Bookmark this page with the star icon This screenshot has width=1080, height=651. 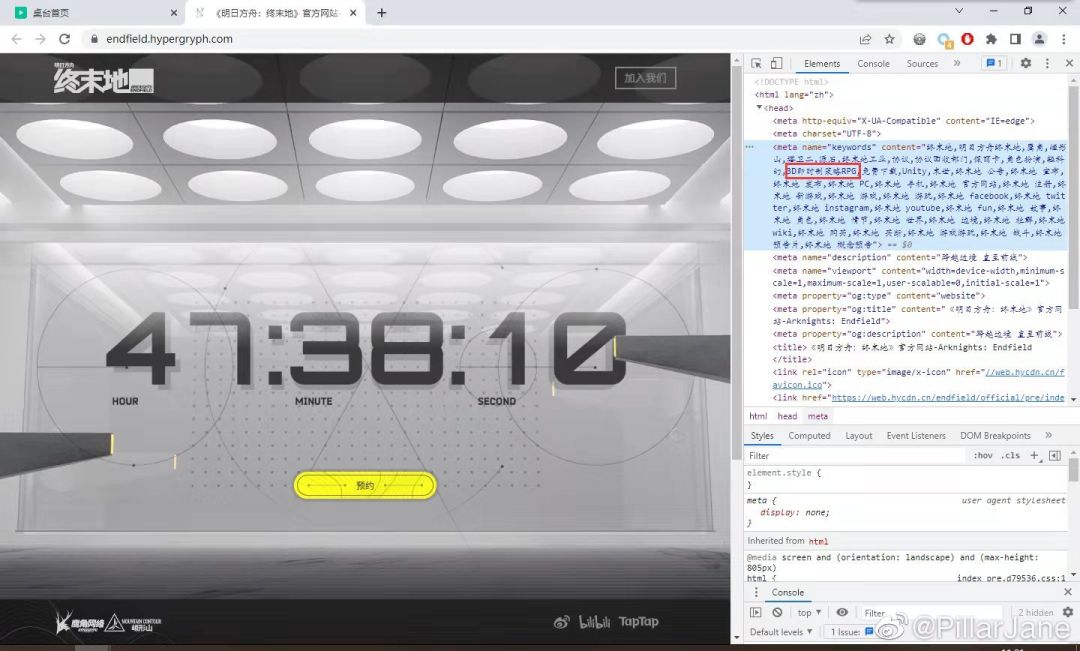(x=889, y=39)
